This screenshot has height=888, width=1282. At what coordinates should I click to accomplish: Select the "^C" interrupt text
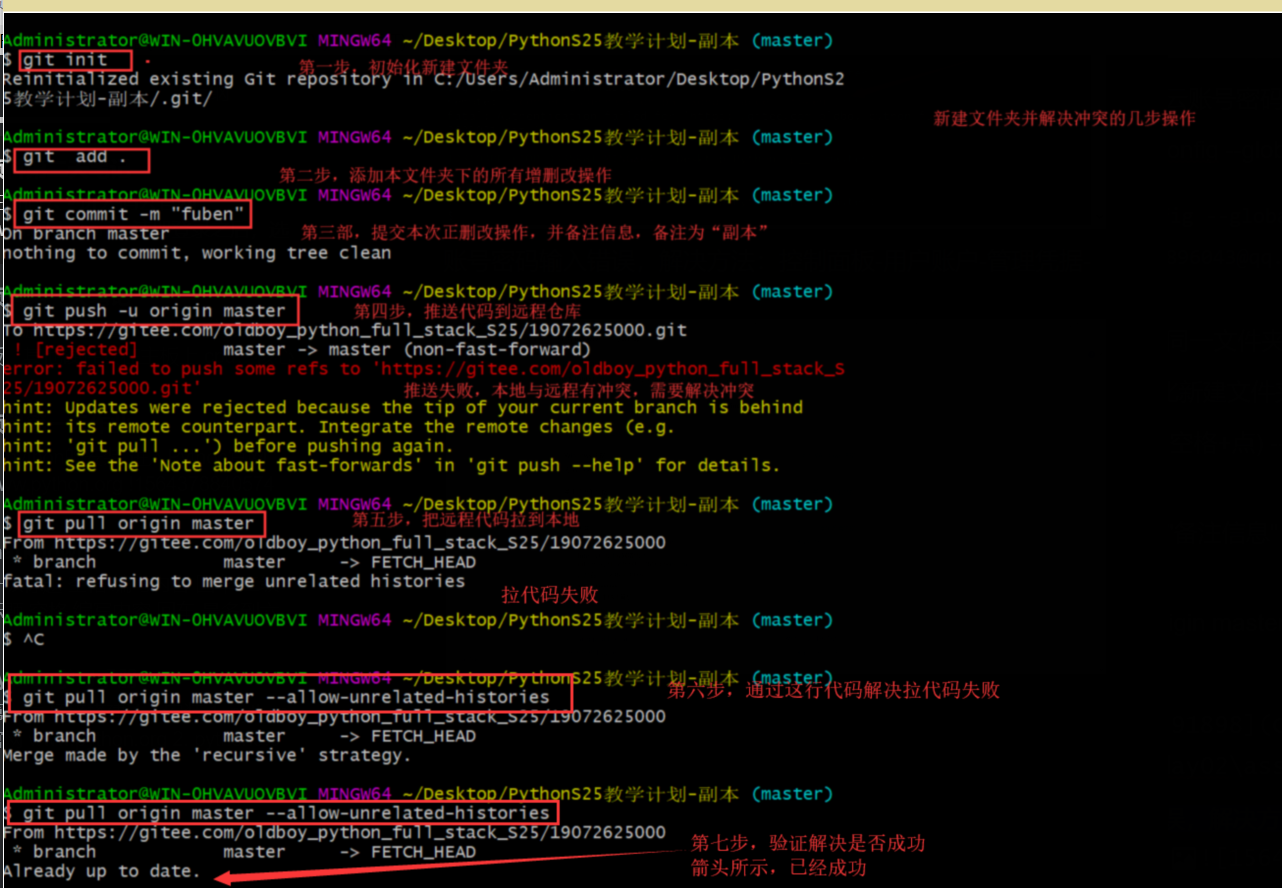coord(33,639)
